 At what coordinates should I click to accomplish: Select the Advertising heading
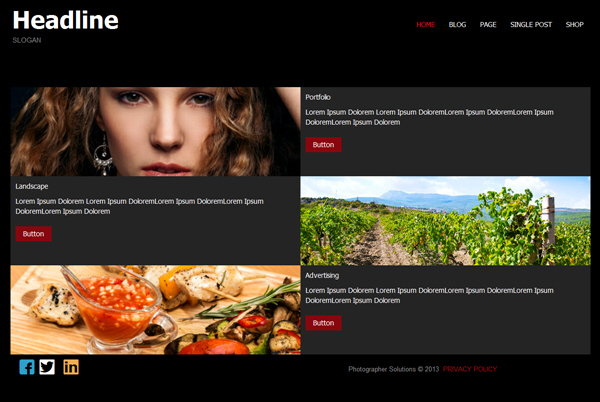pyautogui.click(x=322, y=275)
